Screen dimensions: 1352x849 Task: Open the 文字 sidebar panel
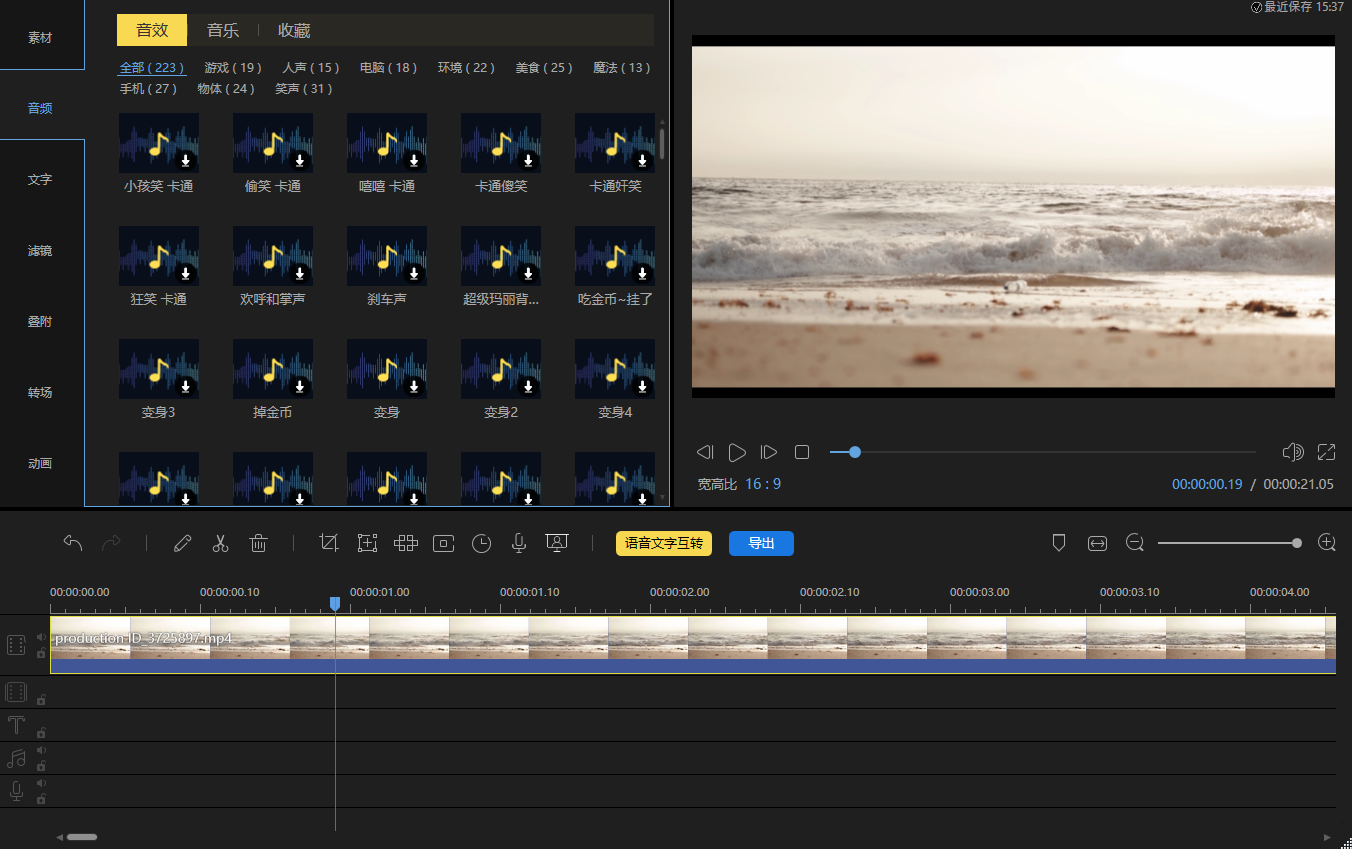[40, 180]
